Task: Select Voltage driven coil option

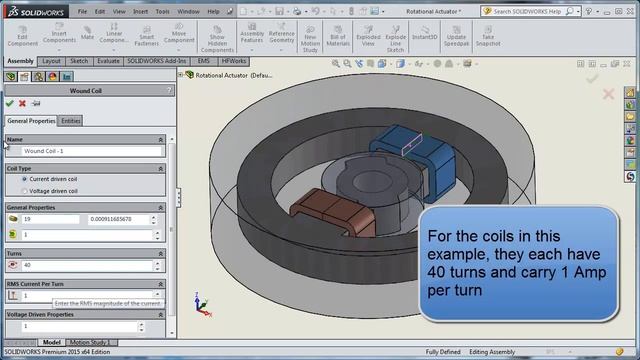Action: pos(24,191)
